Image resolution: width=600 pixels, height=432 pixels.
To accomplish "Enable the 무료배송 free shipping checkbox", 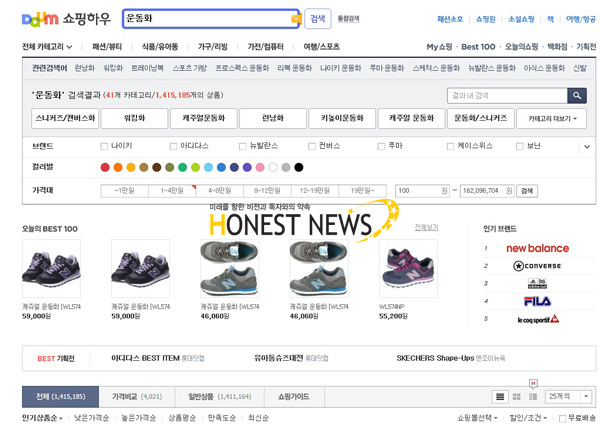I will pyautogui.click(x=562, y=418).
